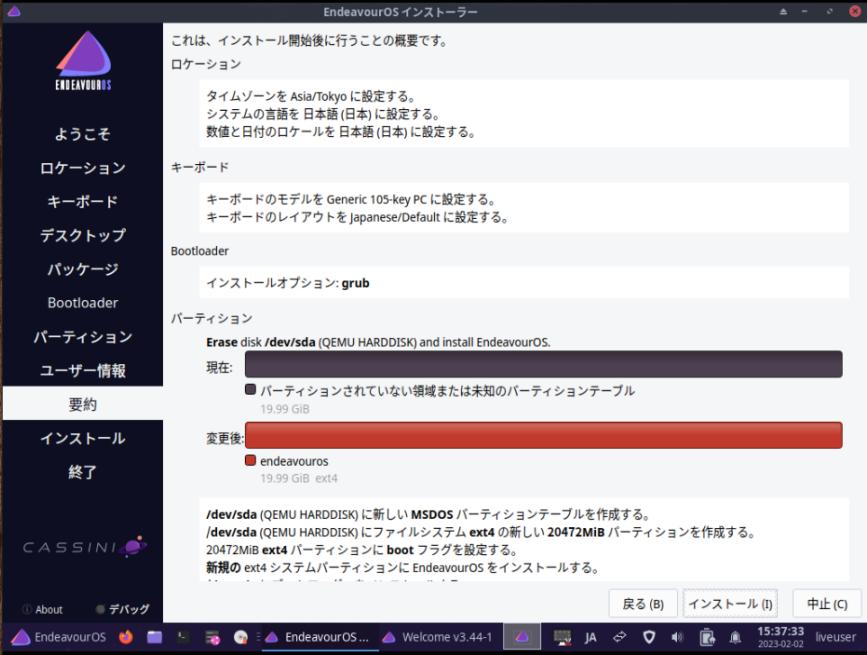The width and height of the screenshot is (867, 655).
Task: Switch to the Welcome v3.44-1 taskbar window
Action: [438, 637]
